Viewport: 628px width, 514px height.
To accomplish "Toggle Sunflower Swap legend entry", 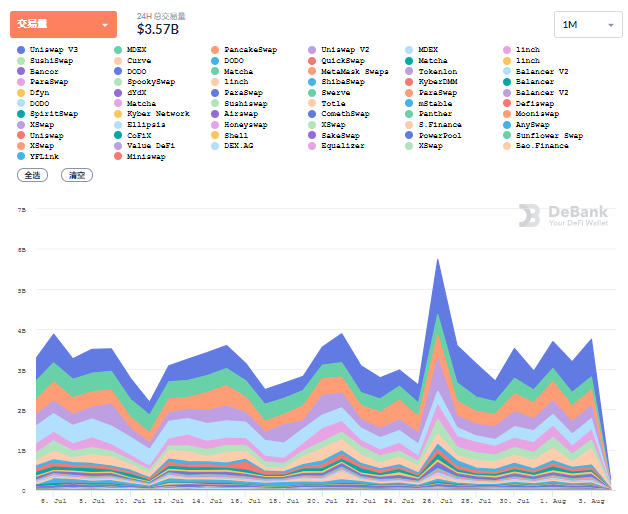I will [543, 135].
